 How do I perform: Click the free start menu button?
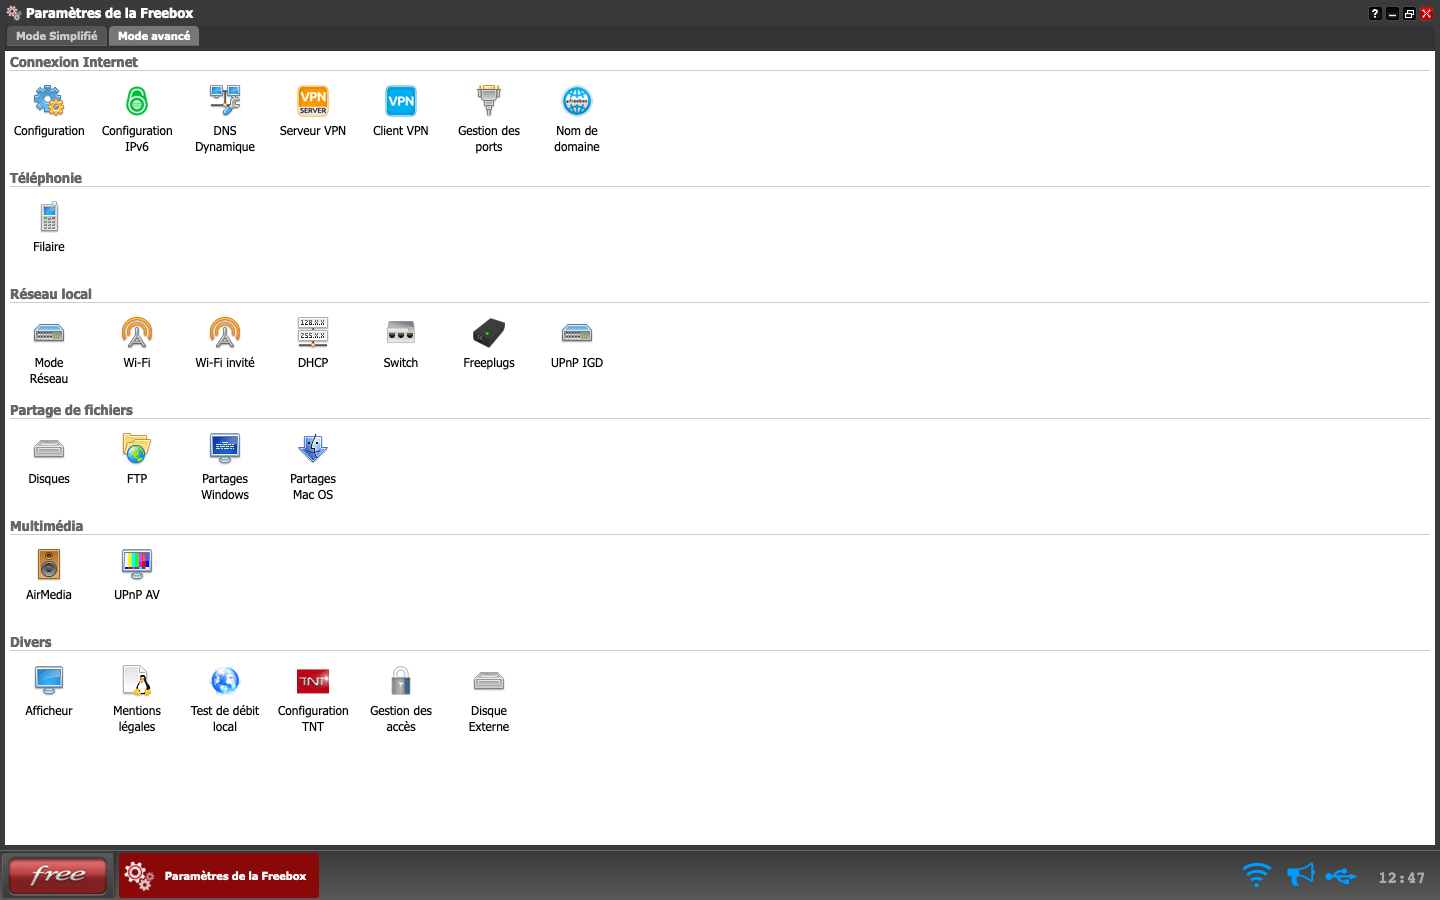point(58,876)
